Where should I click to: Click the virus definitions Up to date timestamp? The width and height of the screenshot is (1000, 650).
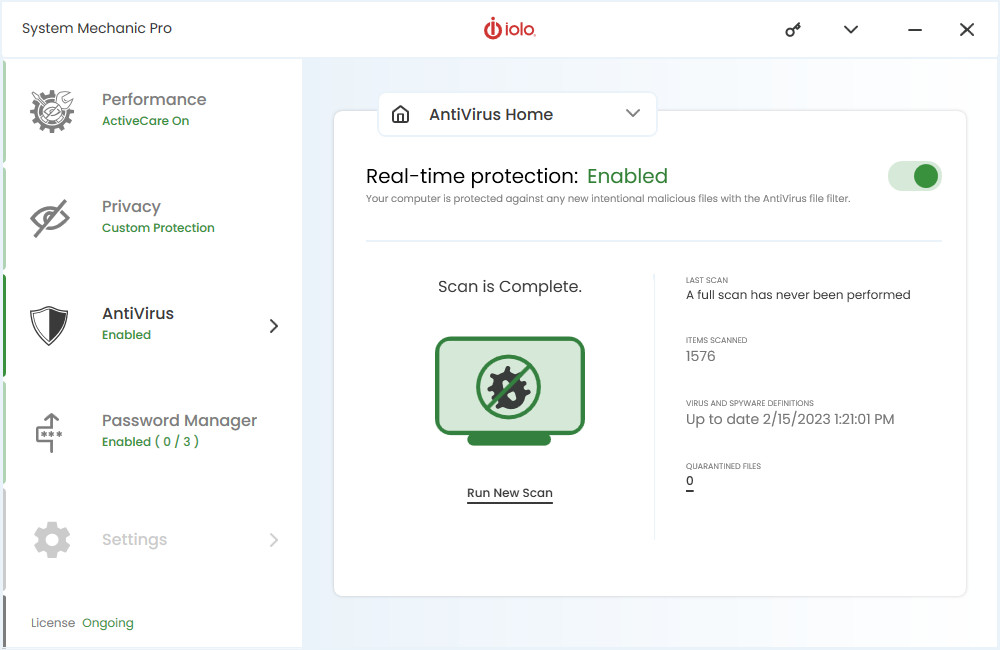click(x=790, y=419)
